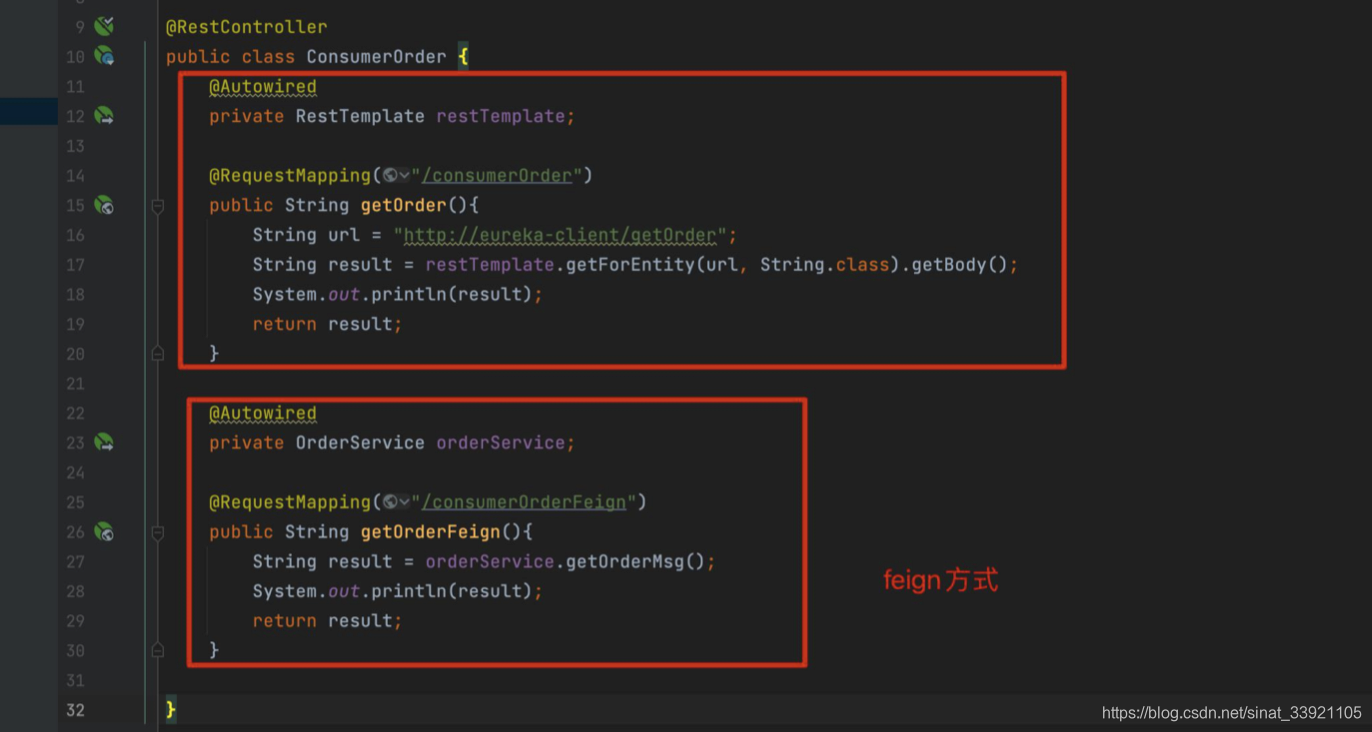Follow the http://eureka-client/getOrder URL string
This screenshot has width=1372, height=732.
(x=560, y=235)
